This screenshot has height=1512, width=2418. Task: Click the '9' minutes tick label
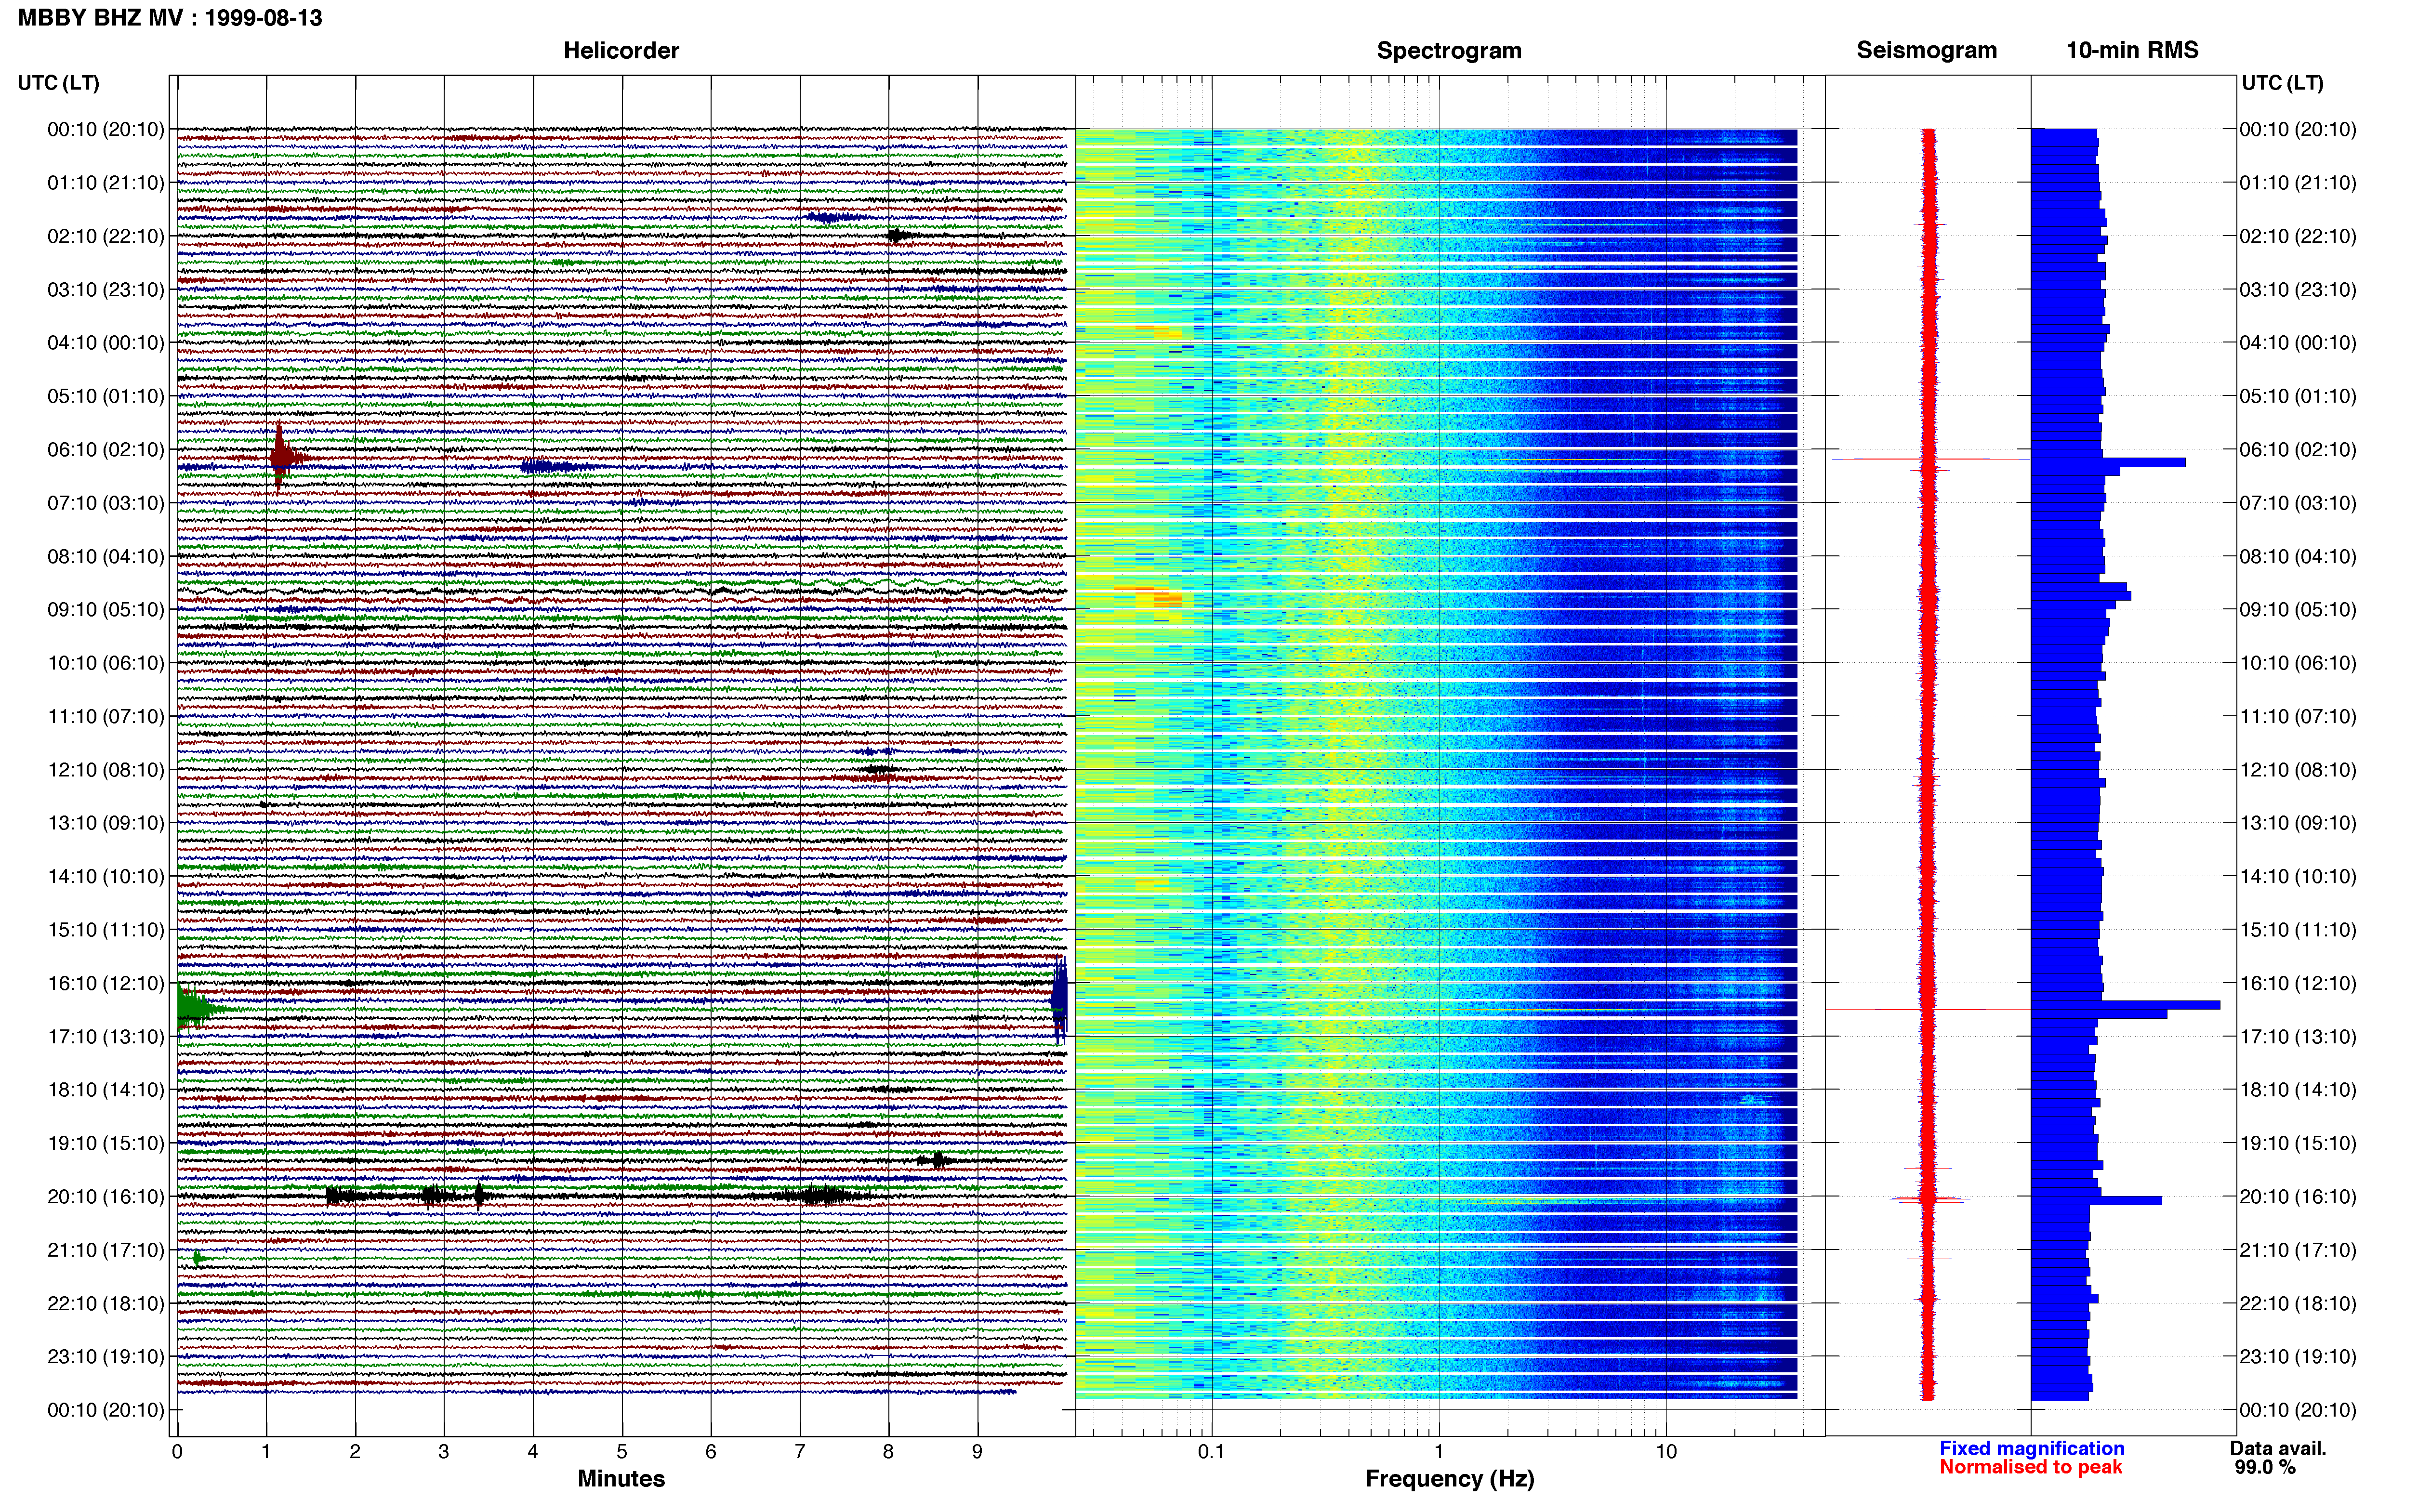[x=977, y=1452]
